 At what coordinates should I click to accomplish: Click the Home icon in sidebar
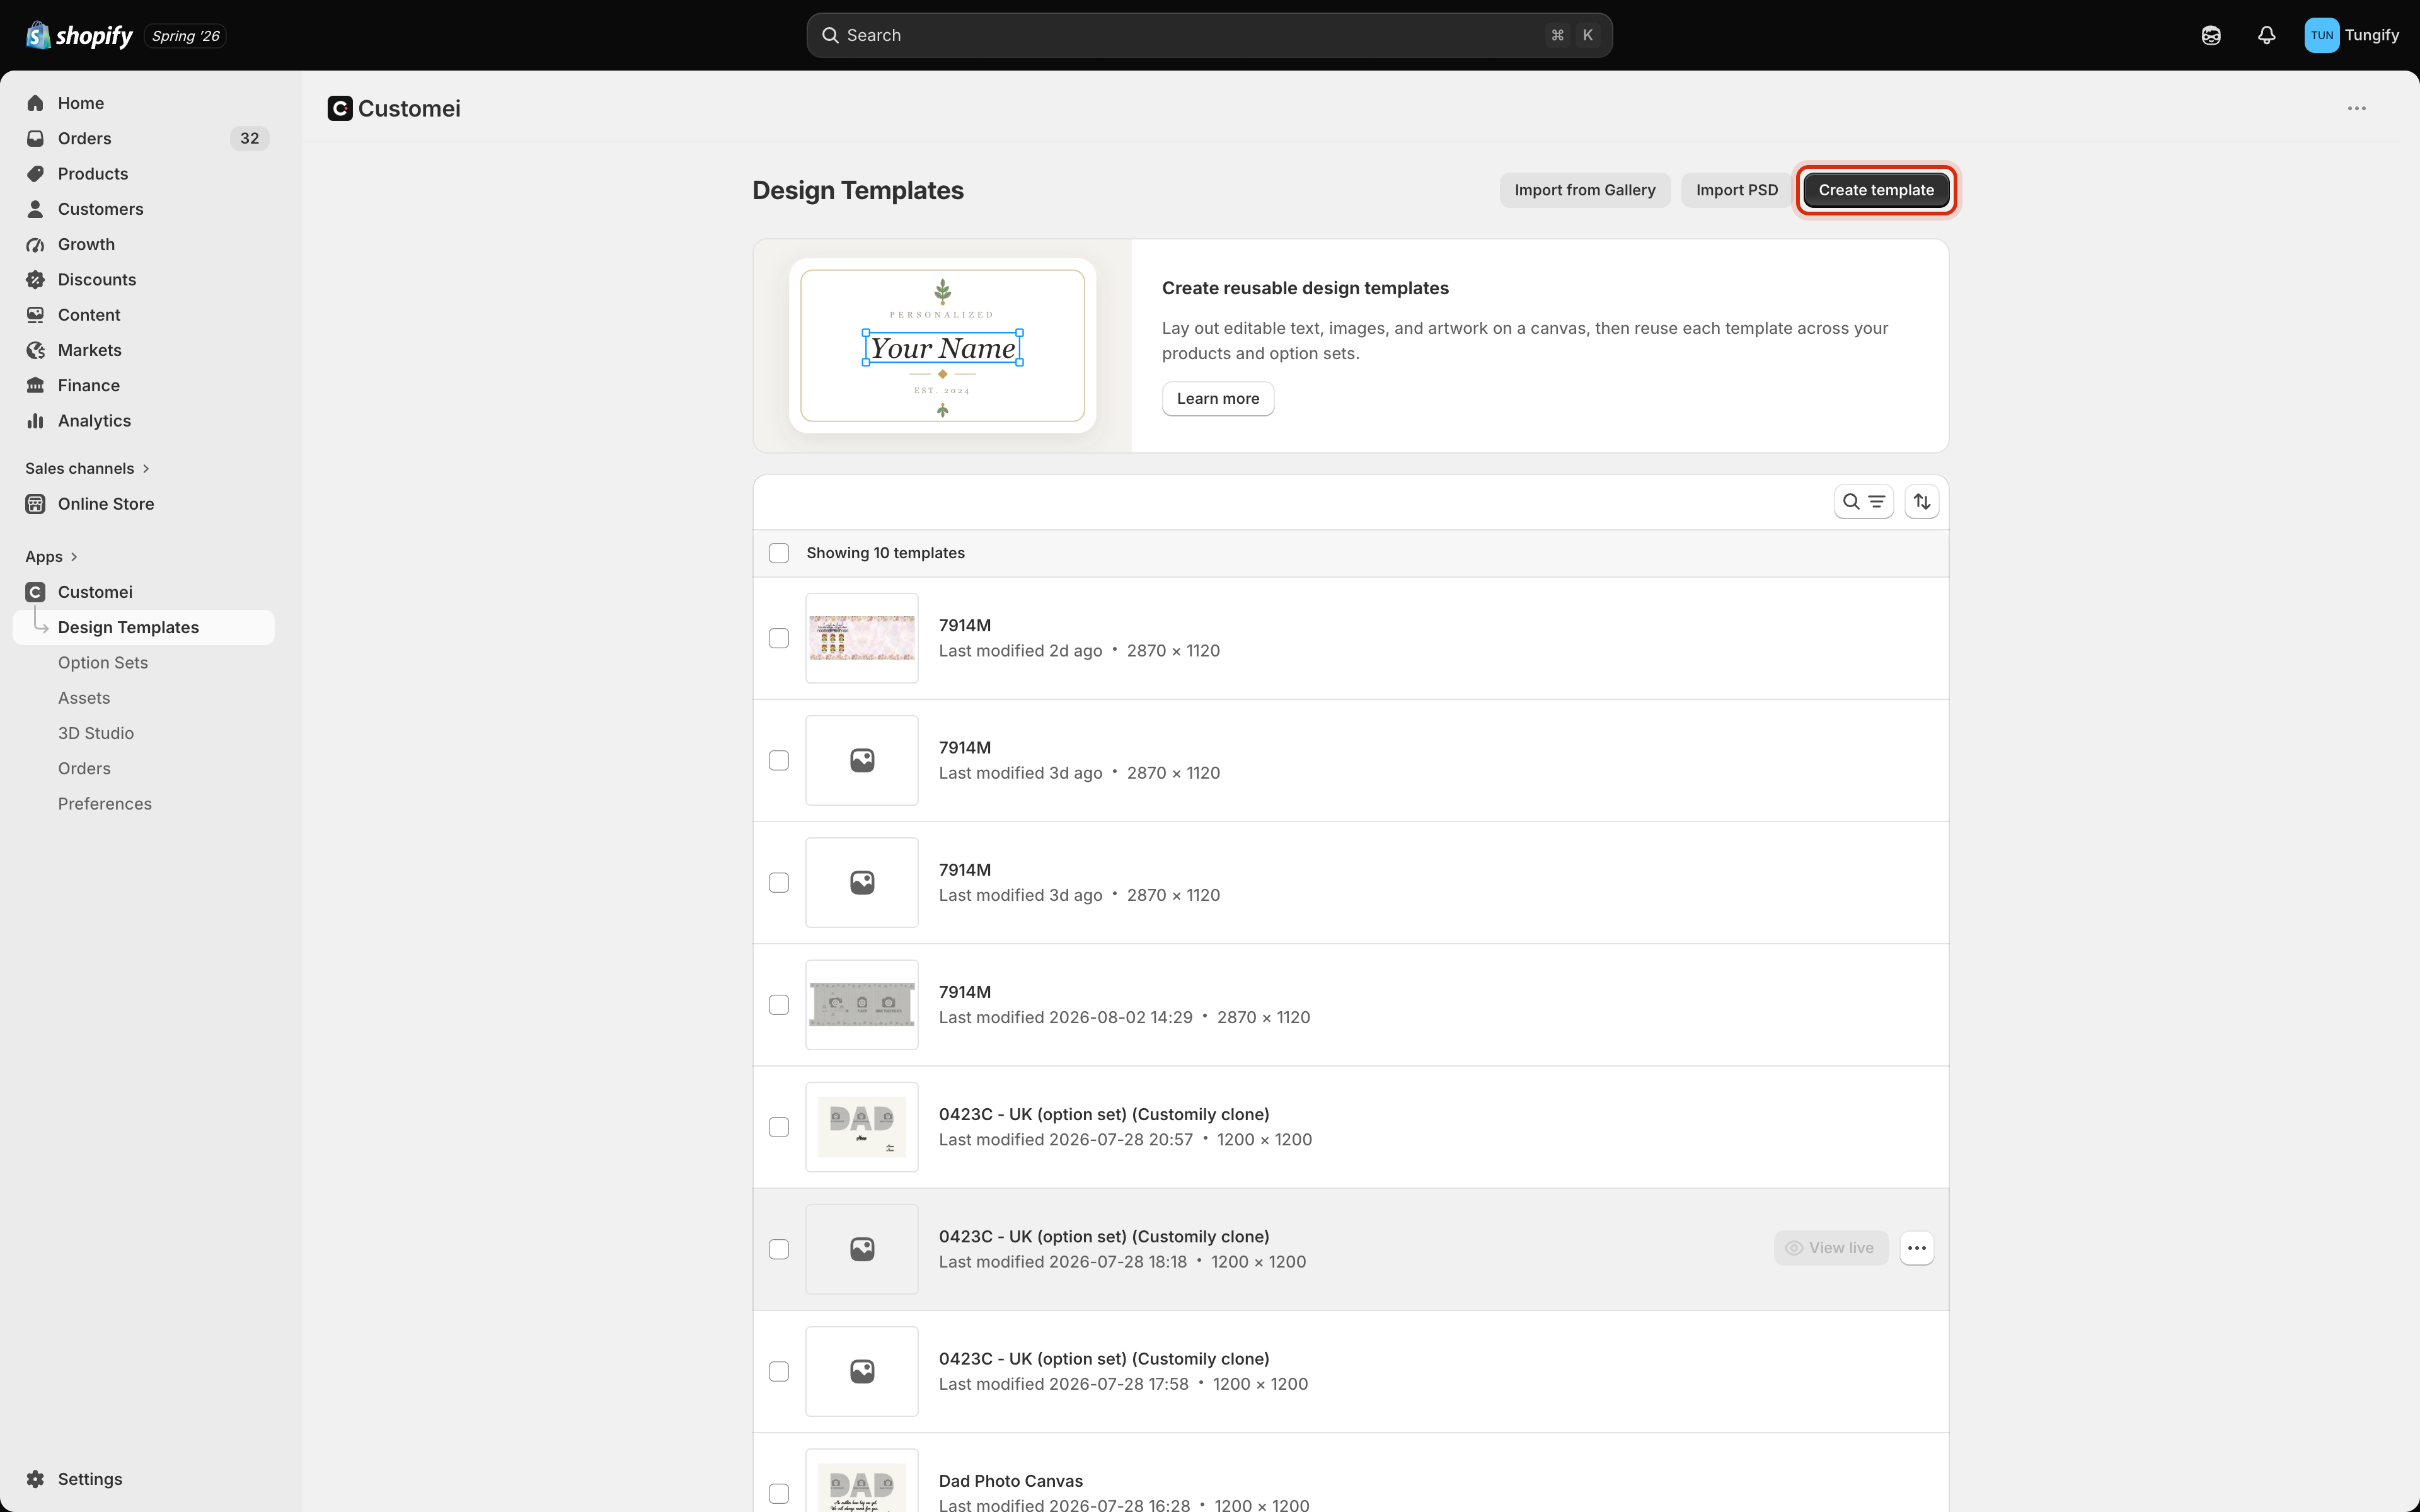click(x=36, y=103)
